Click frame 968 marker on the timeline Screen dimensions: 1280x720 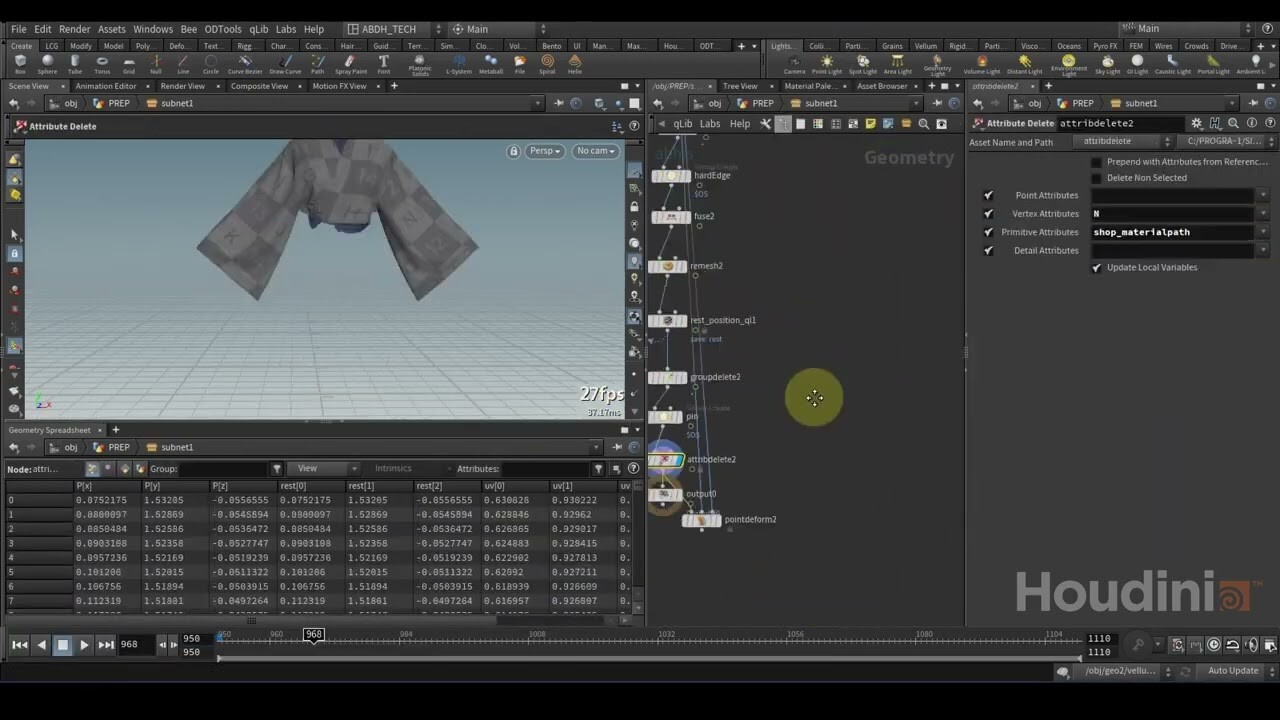[314, 634]
